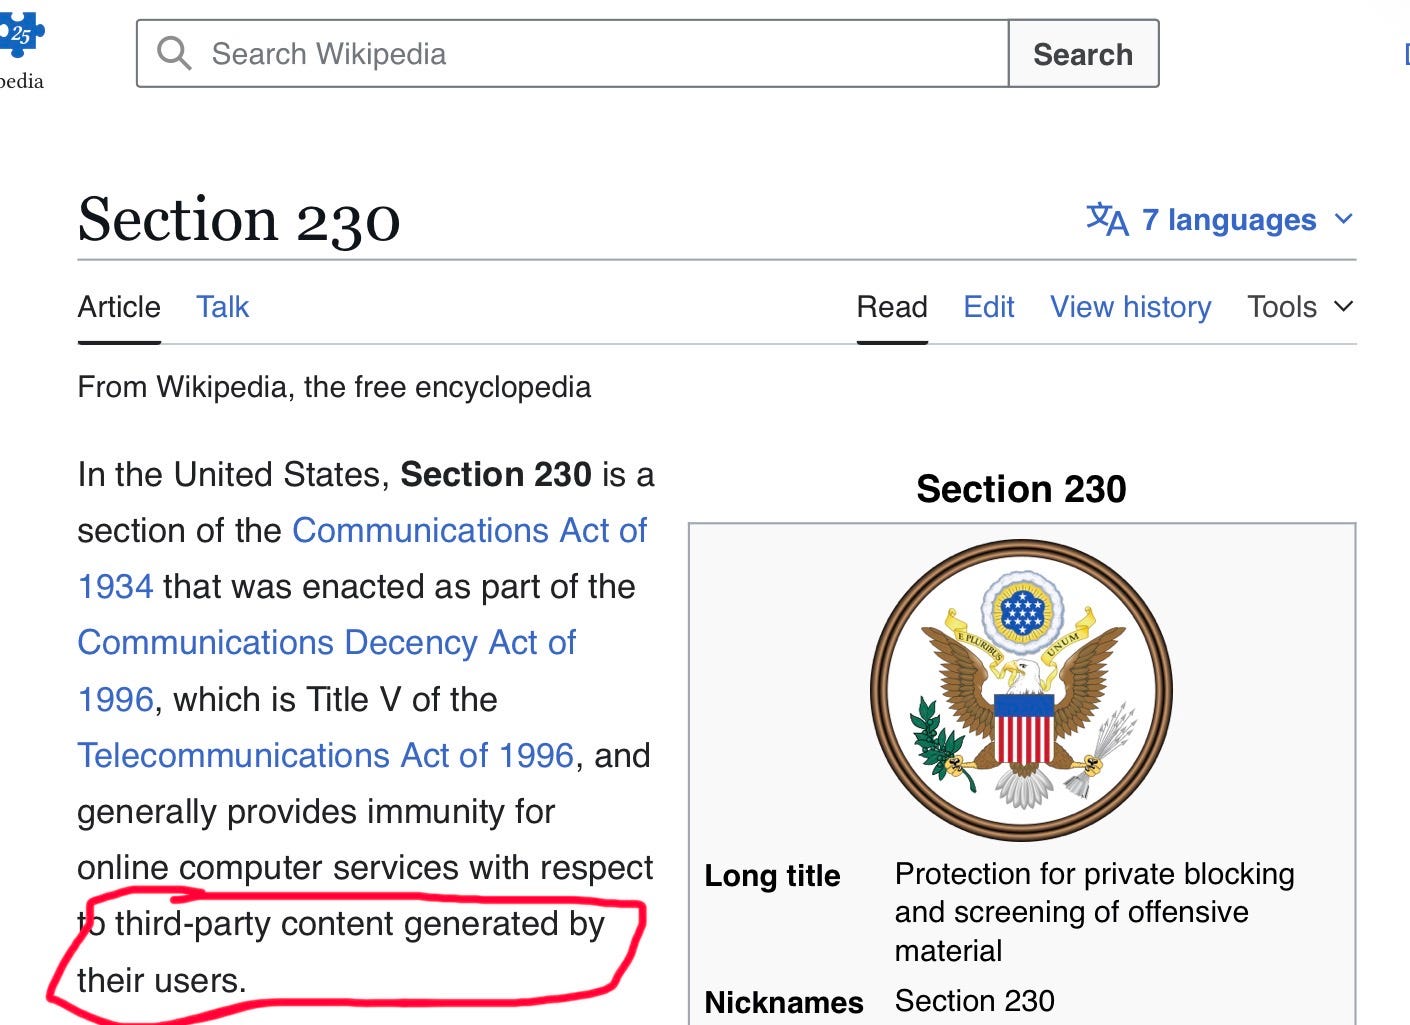Screen dimensions: 1410x1025
Task: Follow the Communications Act of 1934 link
Action: tap(469, 530)
